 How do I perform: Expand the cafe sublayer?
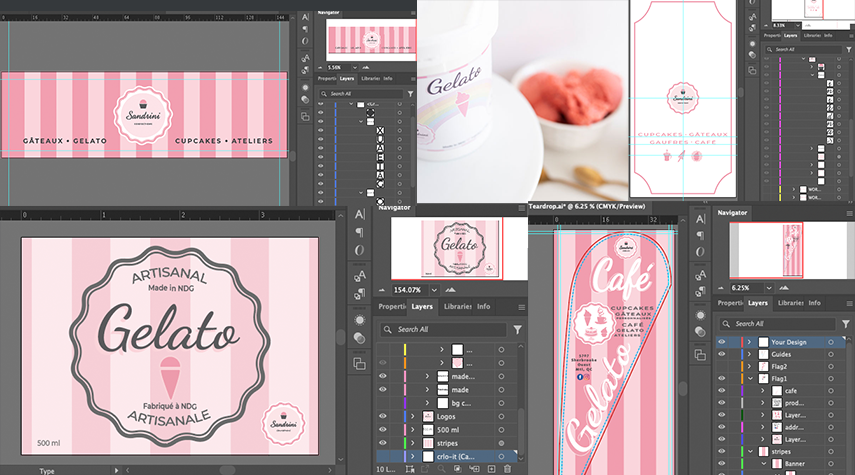tap(763, 390)
